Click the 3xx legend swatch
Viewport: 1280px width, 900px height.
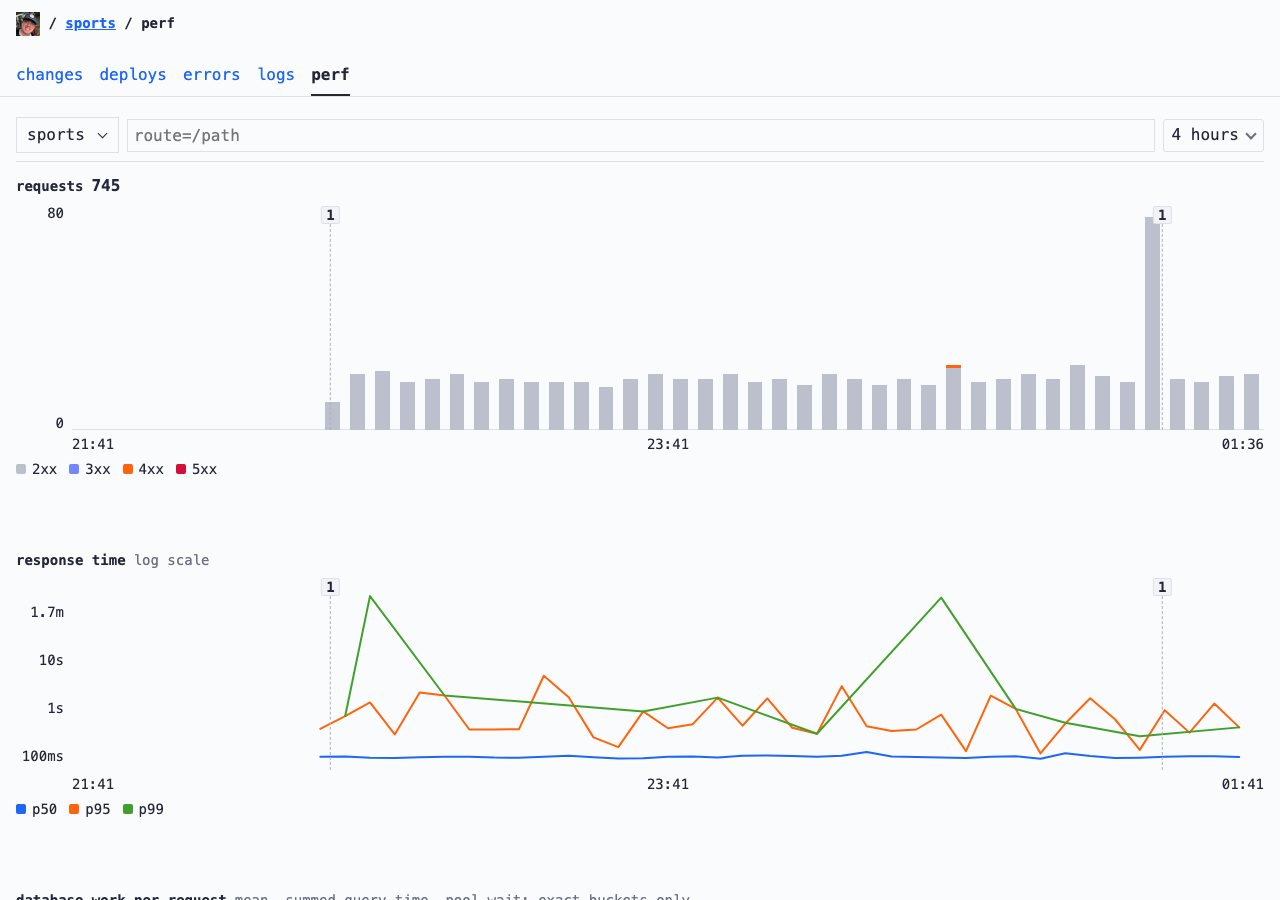pos(74,469)
